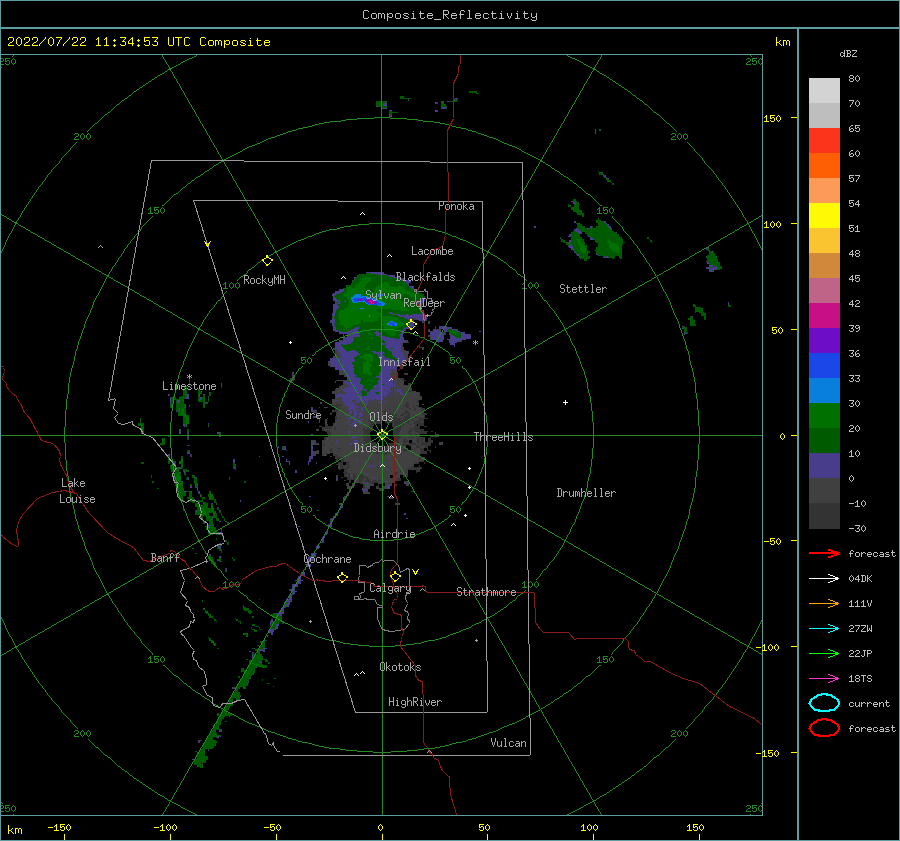Select the Sundre city label

click(x=303, y=414)
